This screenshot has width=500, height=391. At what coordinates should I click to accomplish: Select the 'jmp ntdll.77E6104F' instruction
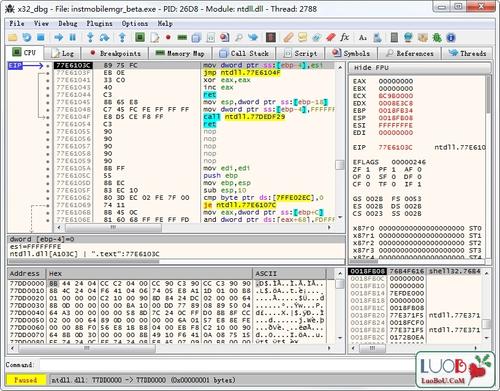point(242,73)
